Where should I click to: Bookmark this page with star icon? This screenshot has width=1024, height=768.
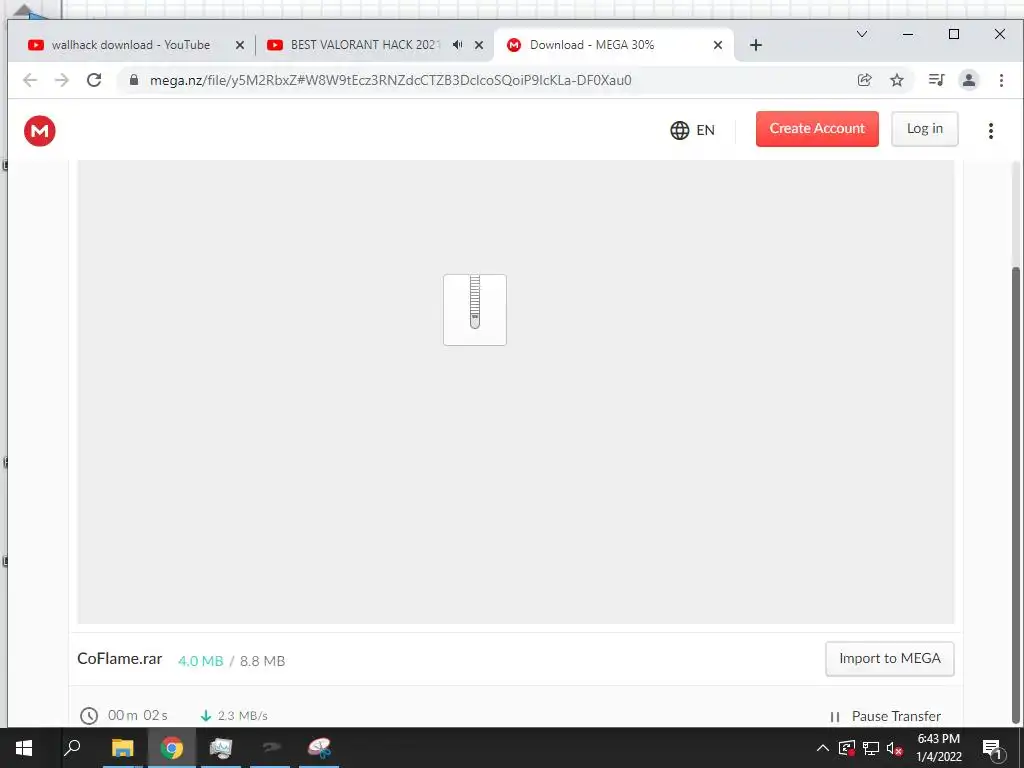point(897,80)
